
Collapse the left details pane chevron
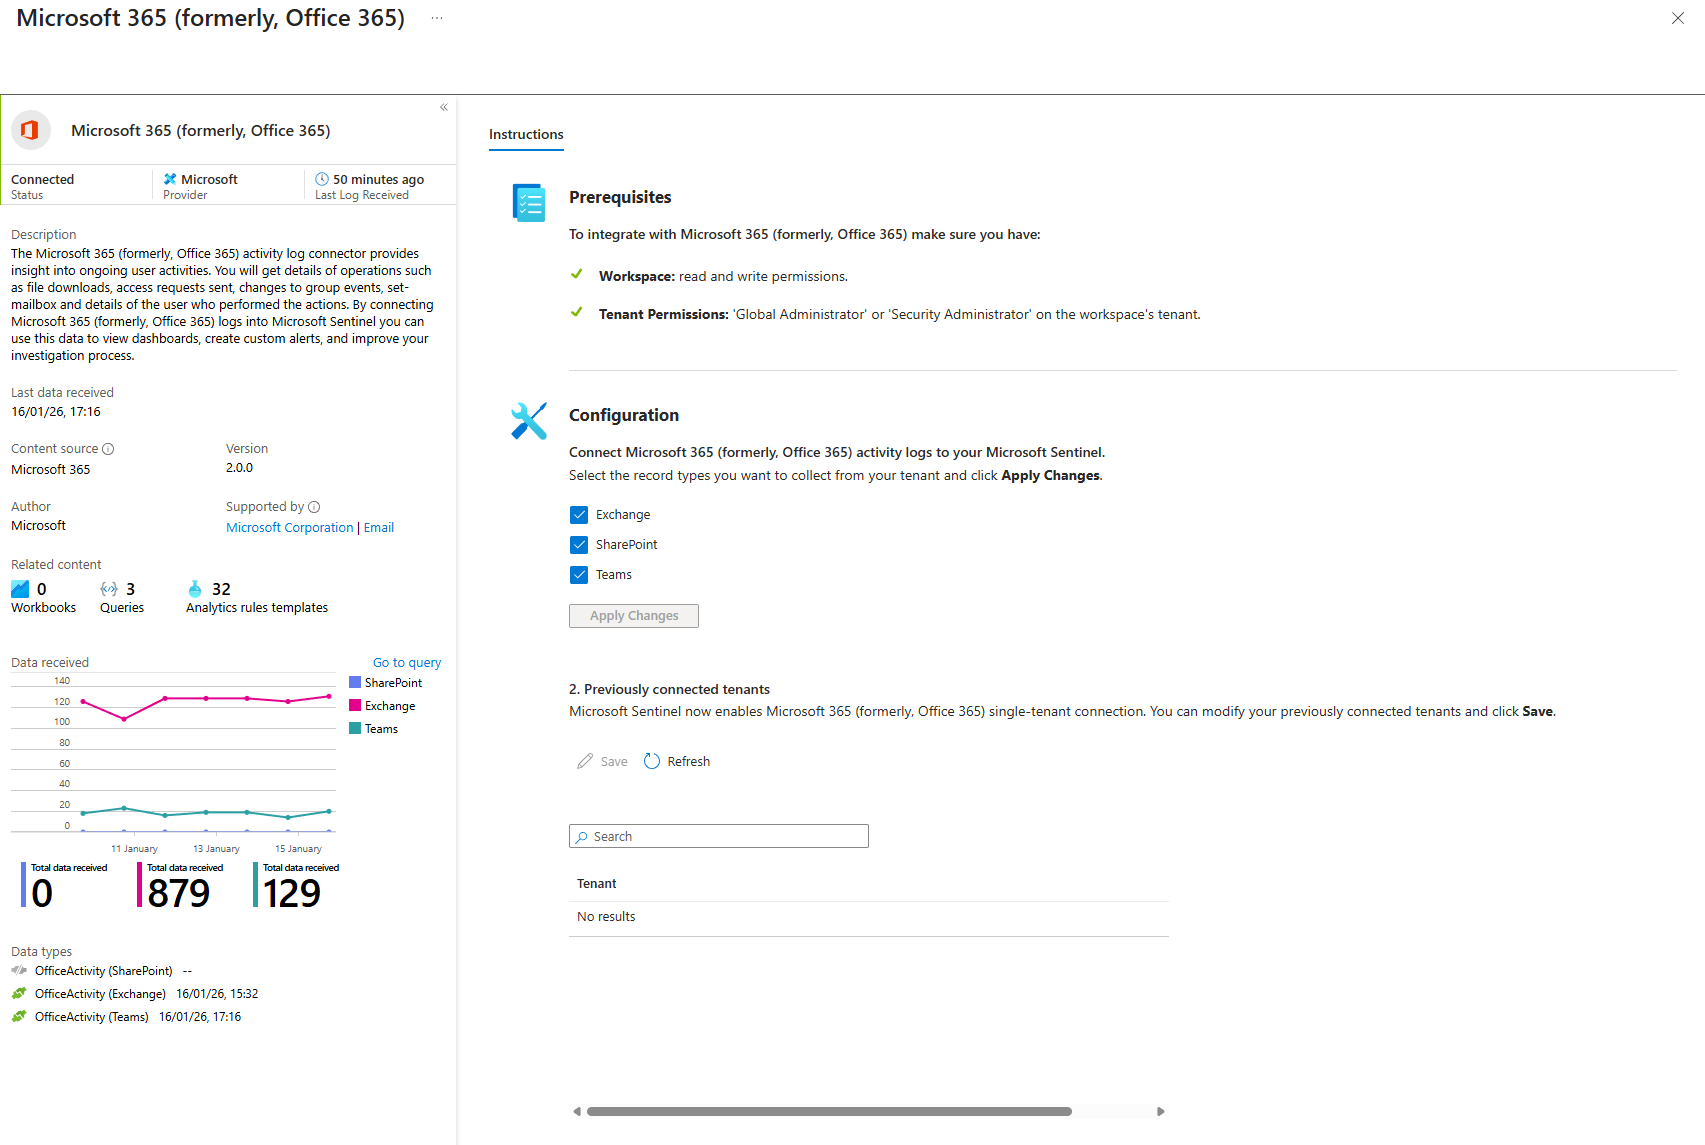pyautogui.click(x=444, y=107)
